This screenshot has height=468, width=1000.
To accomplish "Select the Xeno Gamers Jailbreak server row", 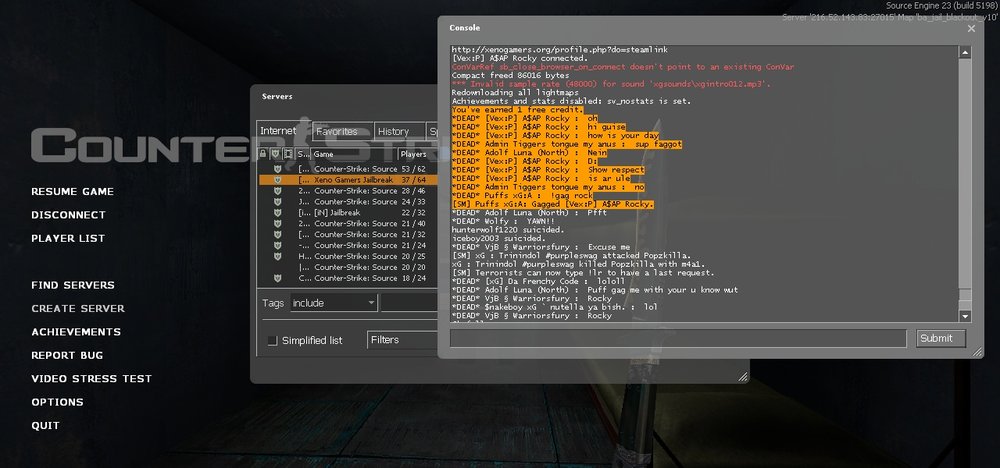I will click(x=348, y=180).
